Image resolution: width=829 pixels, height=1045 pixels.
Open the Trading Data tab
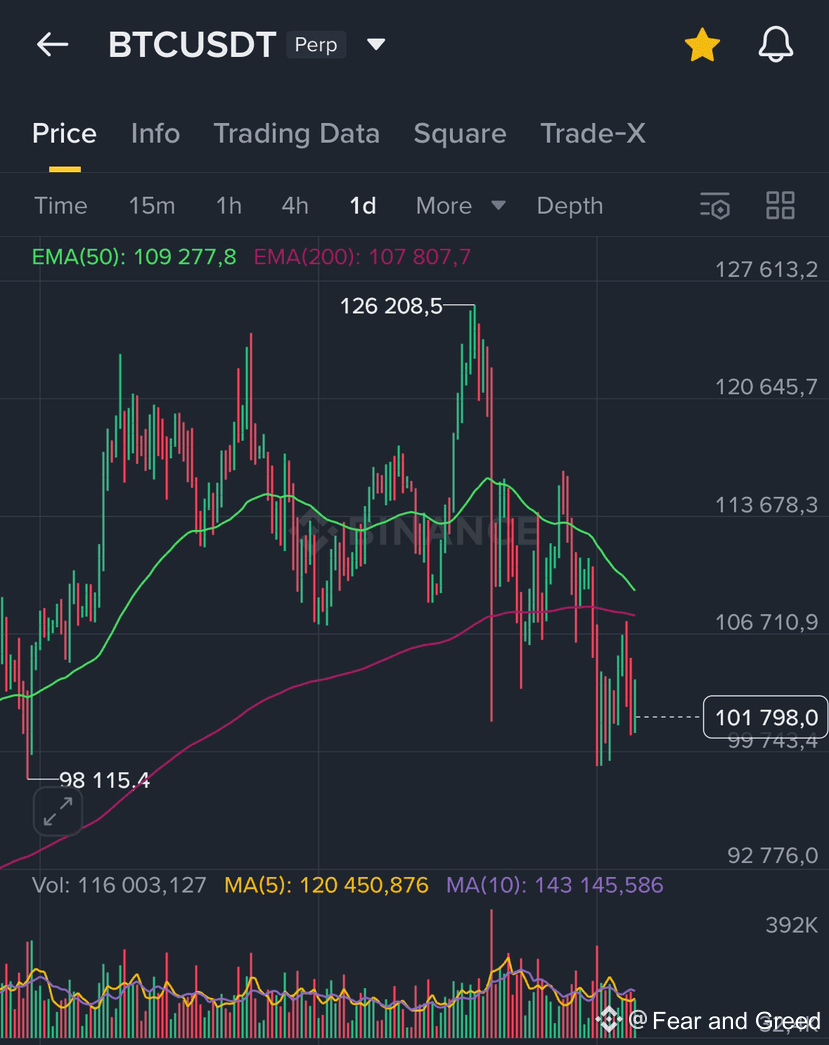(x=297, y=134)
